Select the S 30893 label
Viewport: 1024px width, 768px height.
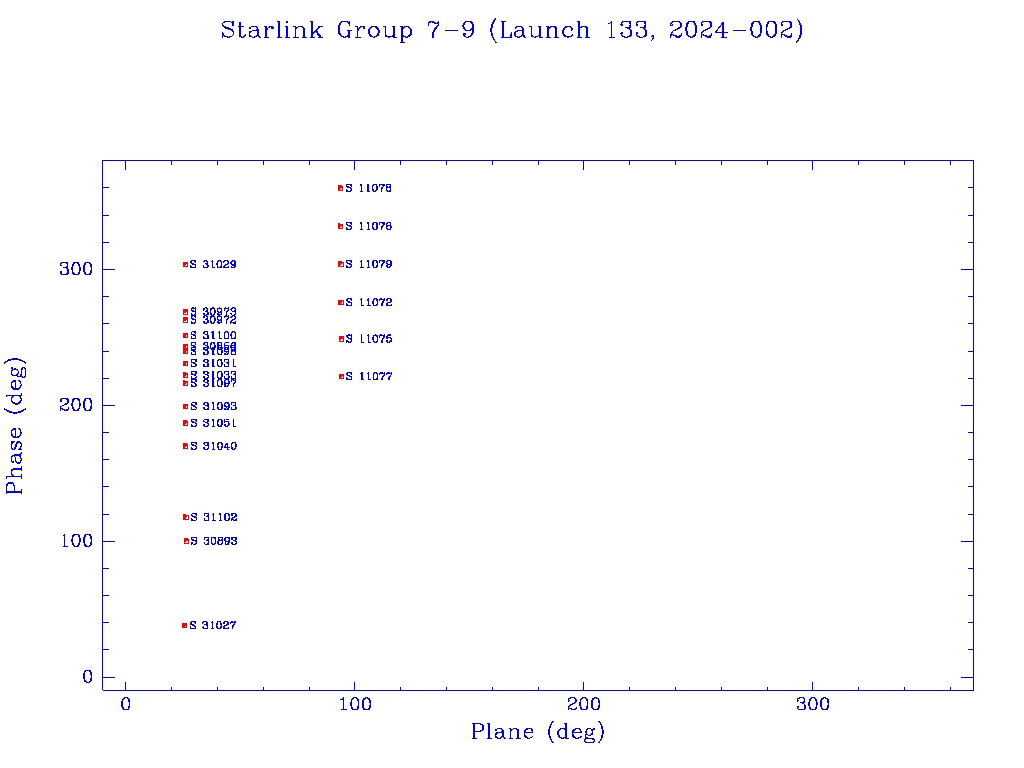coord(214,542)
